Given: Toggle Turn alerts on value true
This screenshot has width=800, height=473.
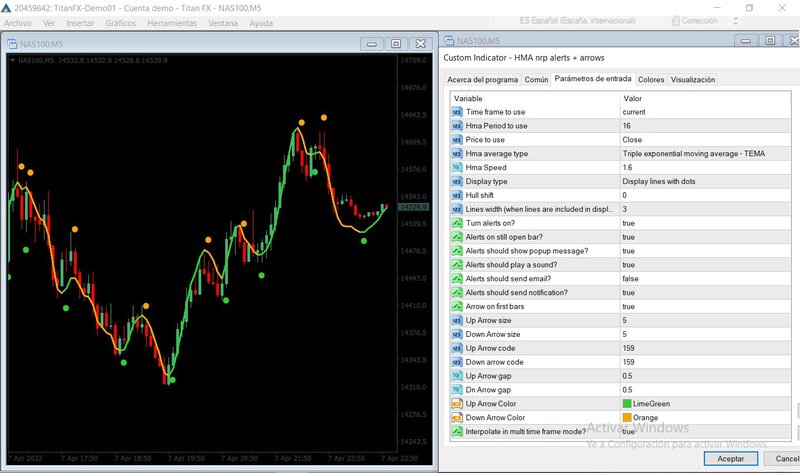Looking at the screenshot, I should click(629, 223).
